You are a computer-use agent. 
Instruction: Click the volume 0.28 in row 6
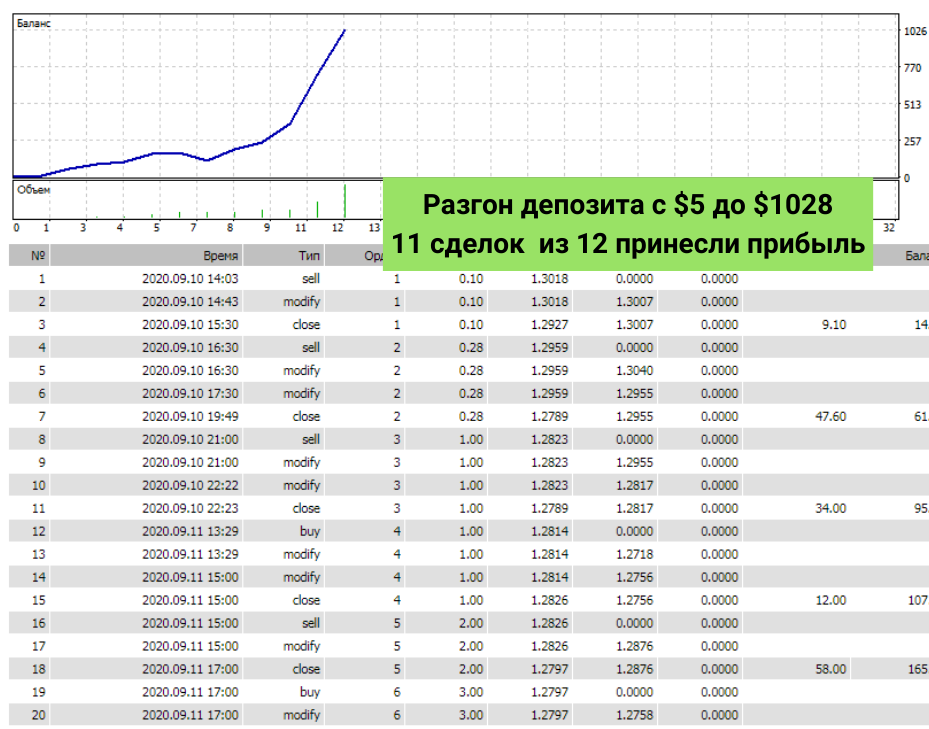(x=471, y=394)
